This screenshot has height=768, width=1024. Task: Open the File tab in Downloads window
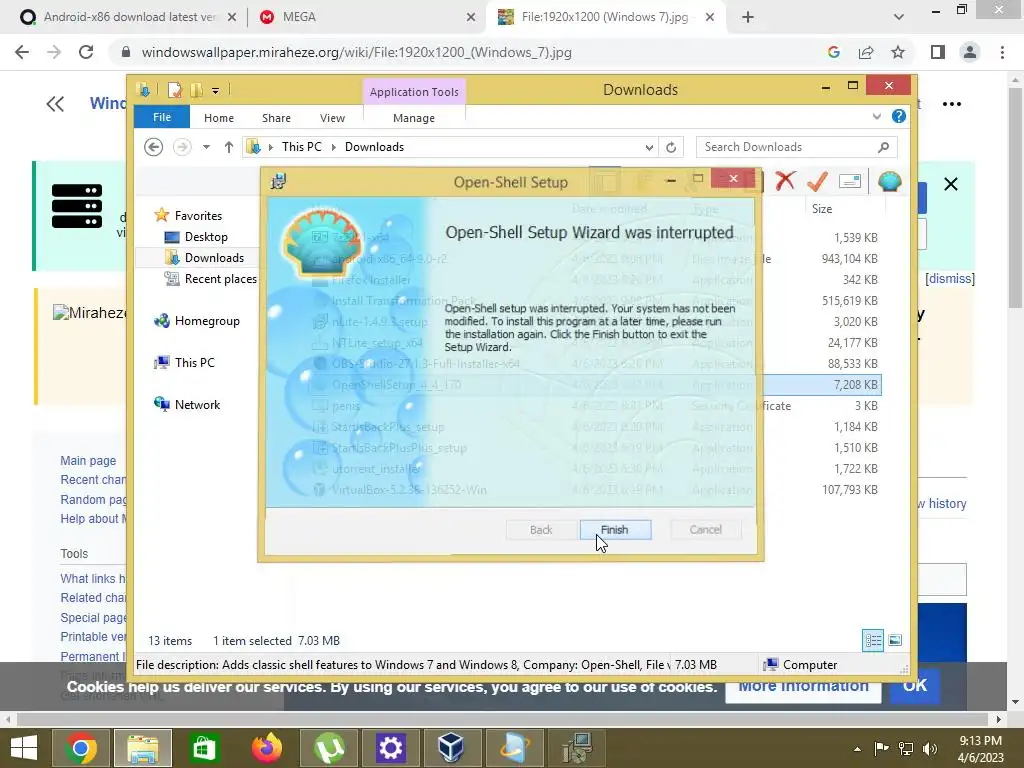162,118
